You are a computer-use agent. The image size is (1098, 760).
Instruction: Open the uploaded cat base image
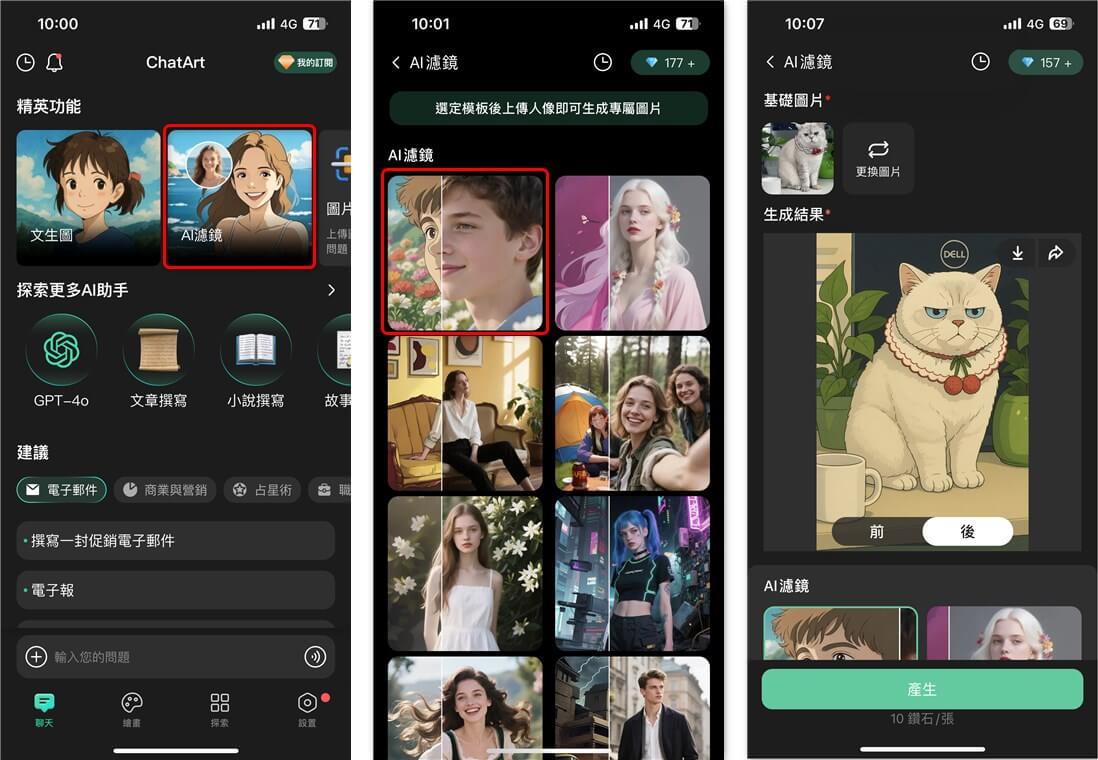pyautogui.click(x=798, y=158)
